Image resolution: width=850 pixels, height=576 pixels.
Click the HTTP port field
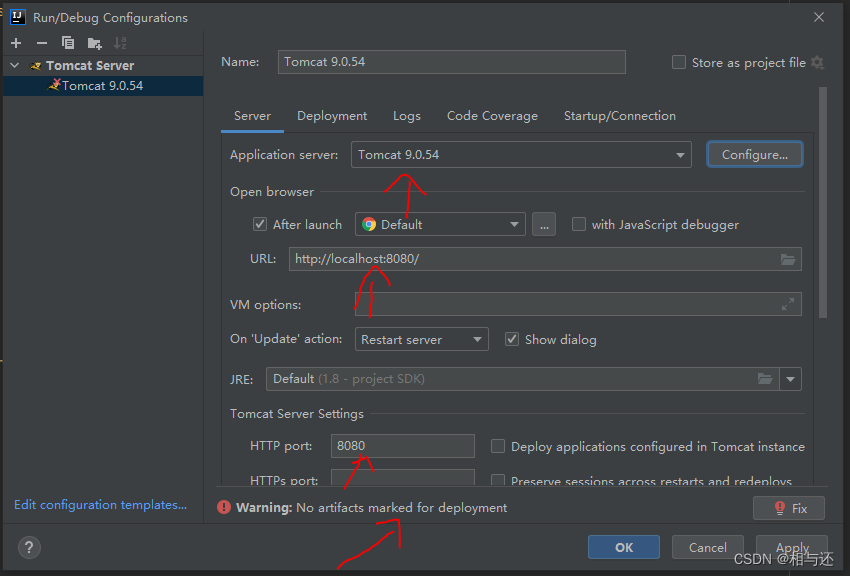(x=403, y=446)
